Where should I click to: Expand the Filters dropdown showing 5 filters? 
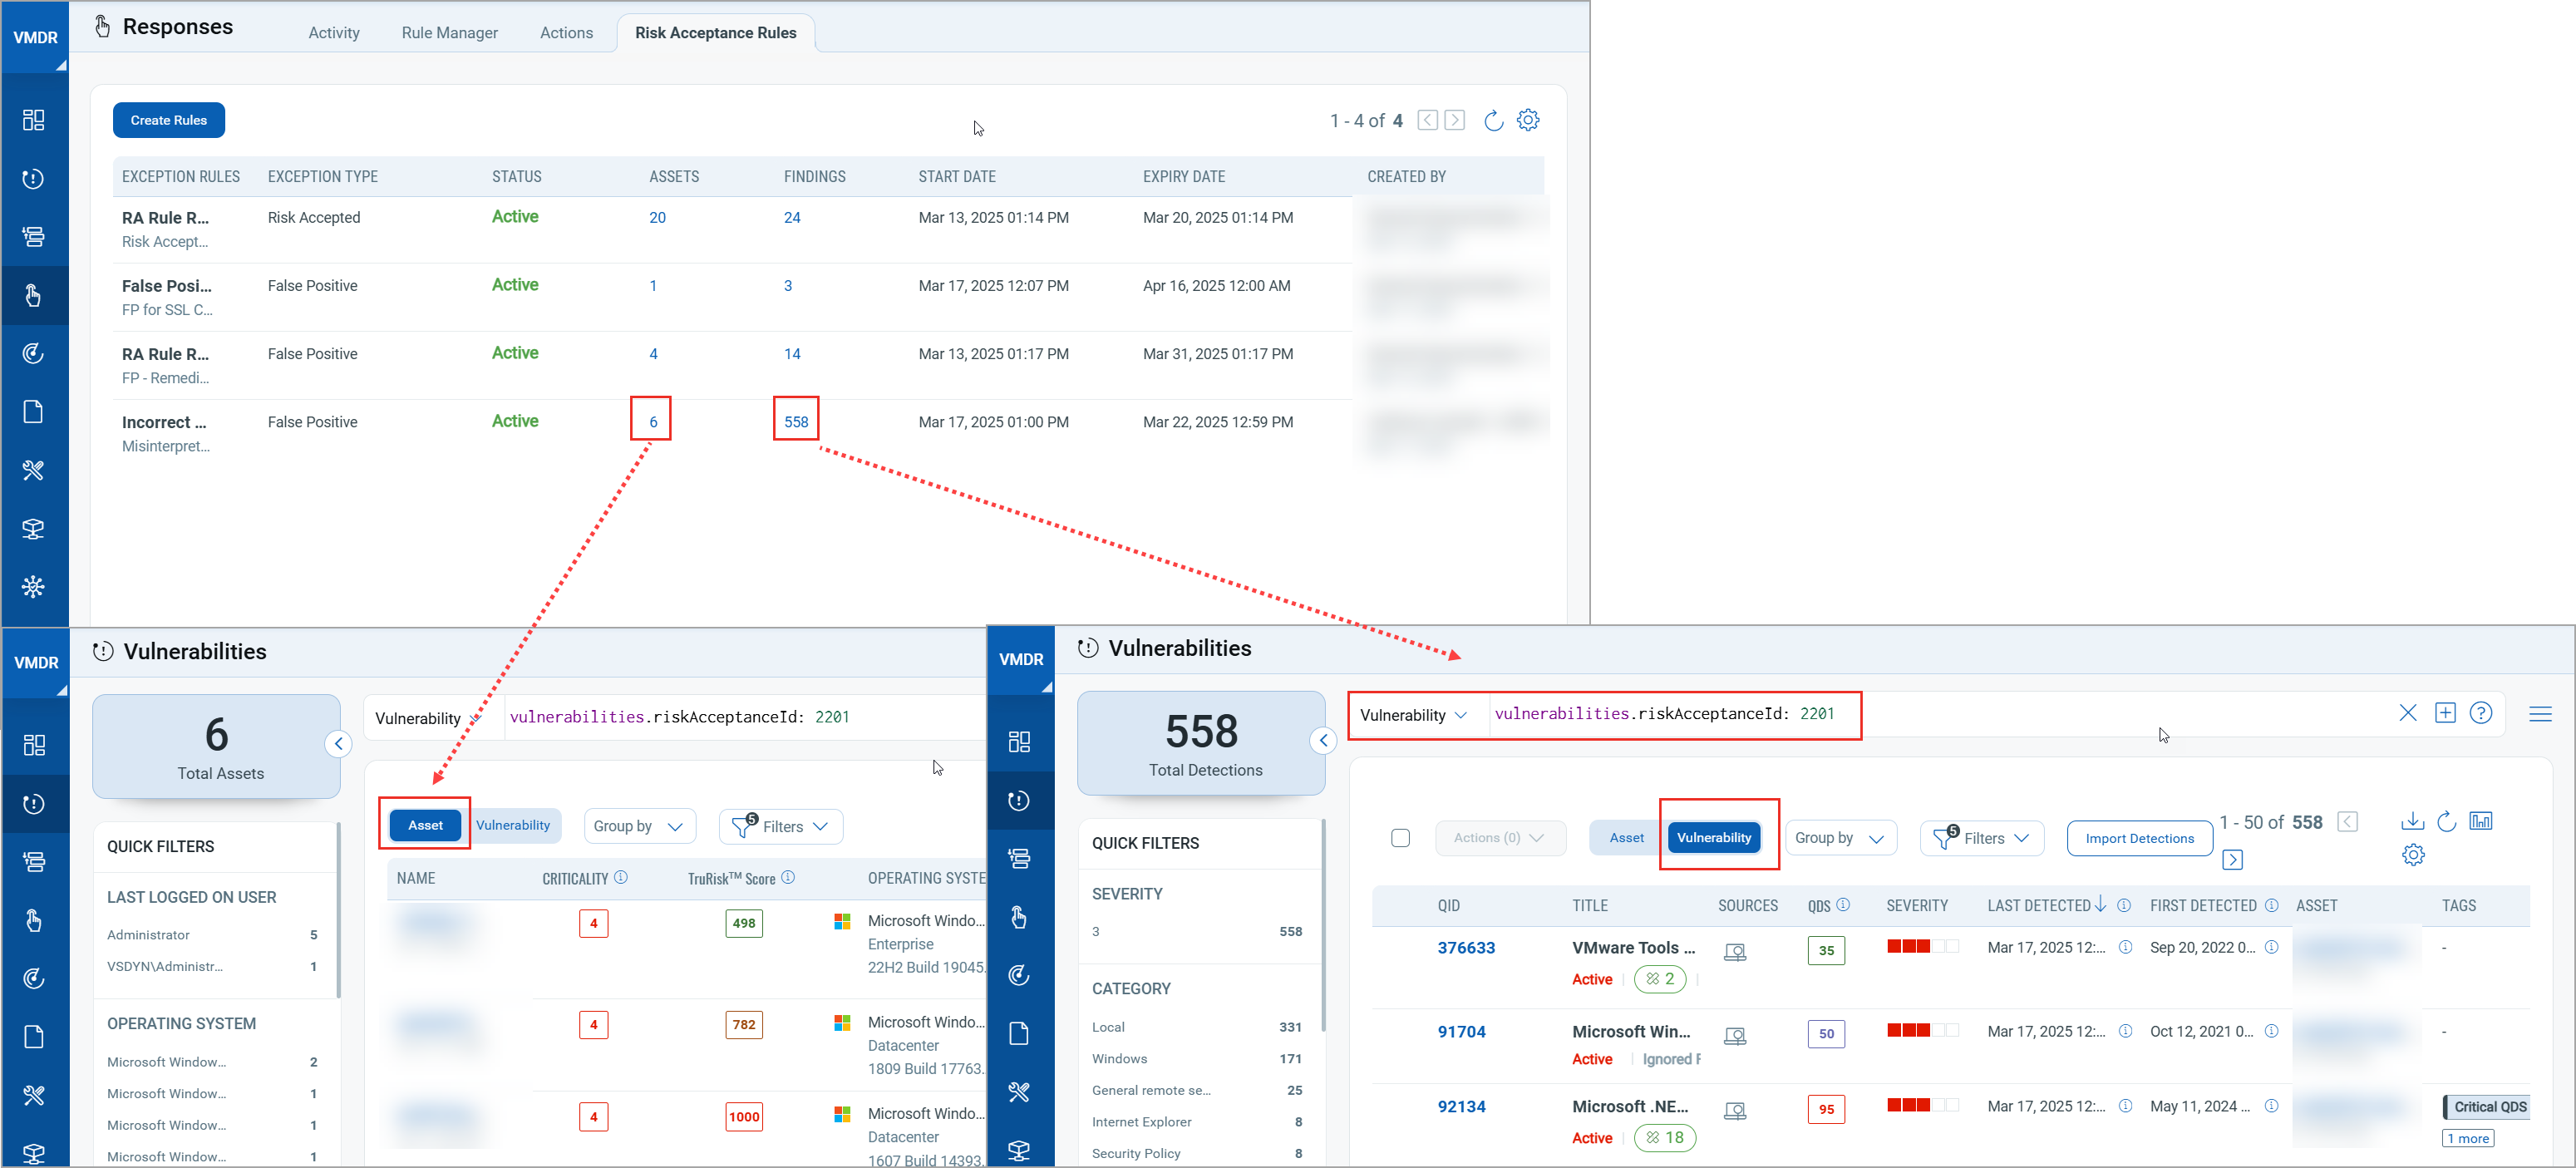point(780,826)
